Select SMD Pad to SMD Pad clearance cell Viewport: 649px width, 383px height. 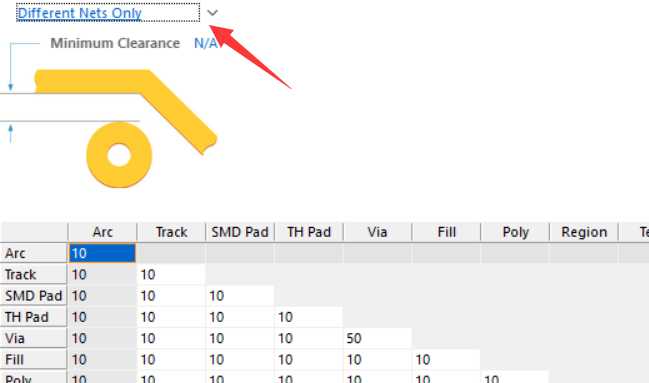[x=240, y=296]
